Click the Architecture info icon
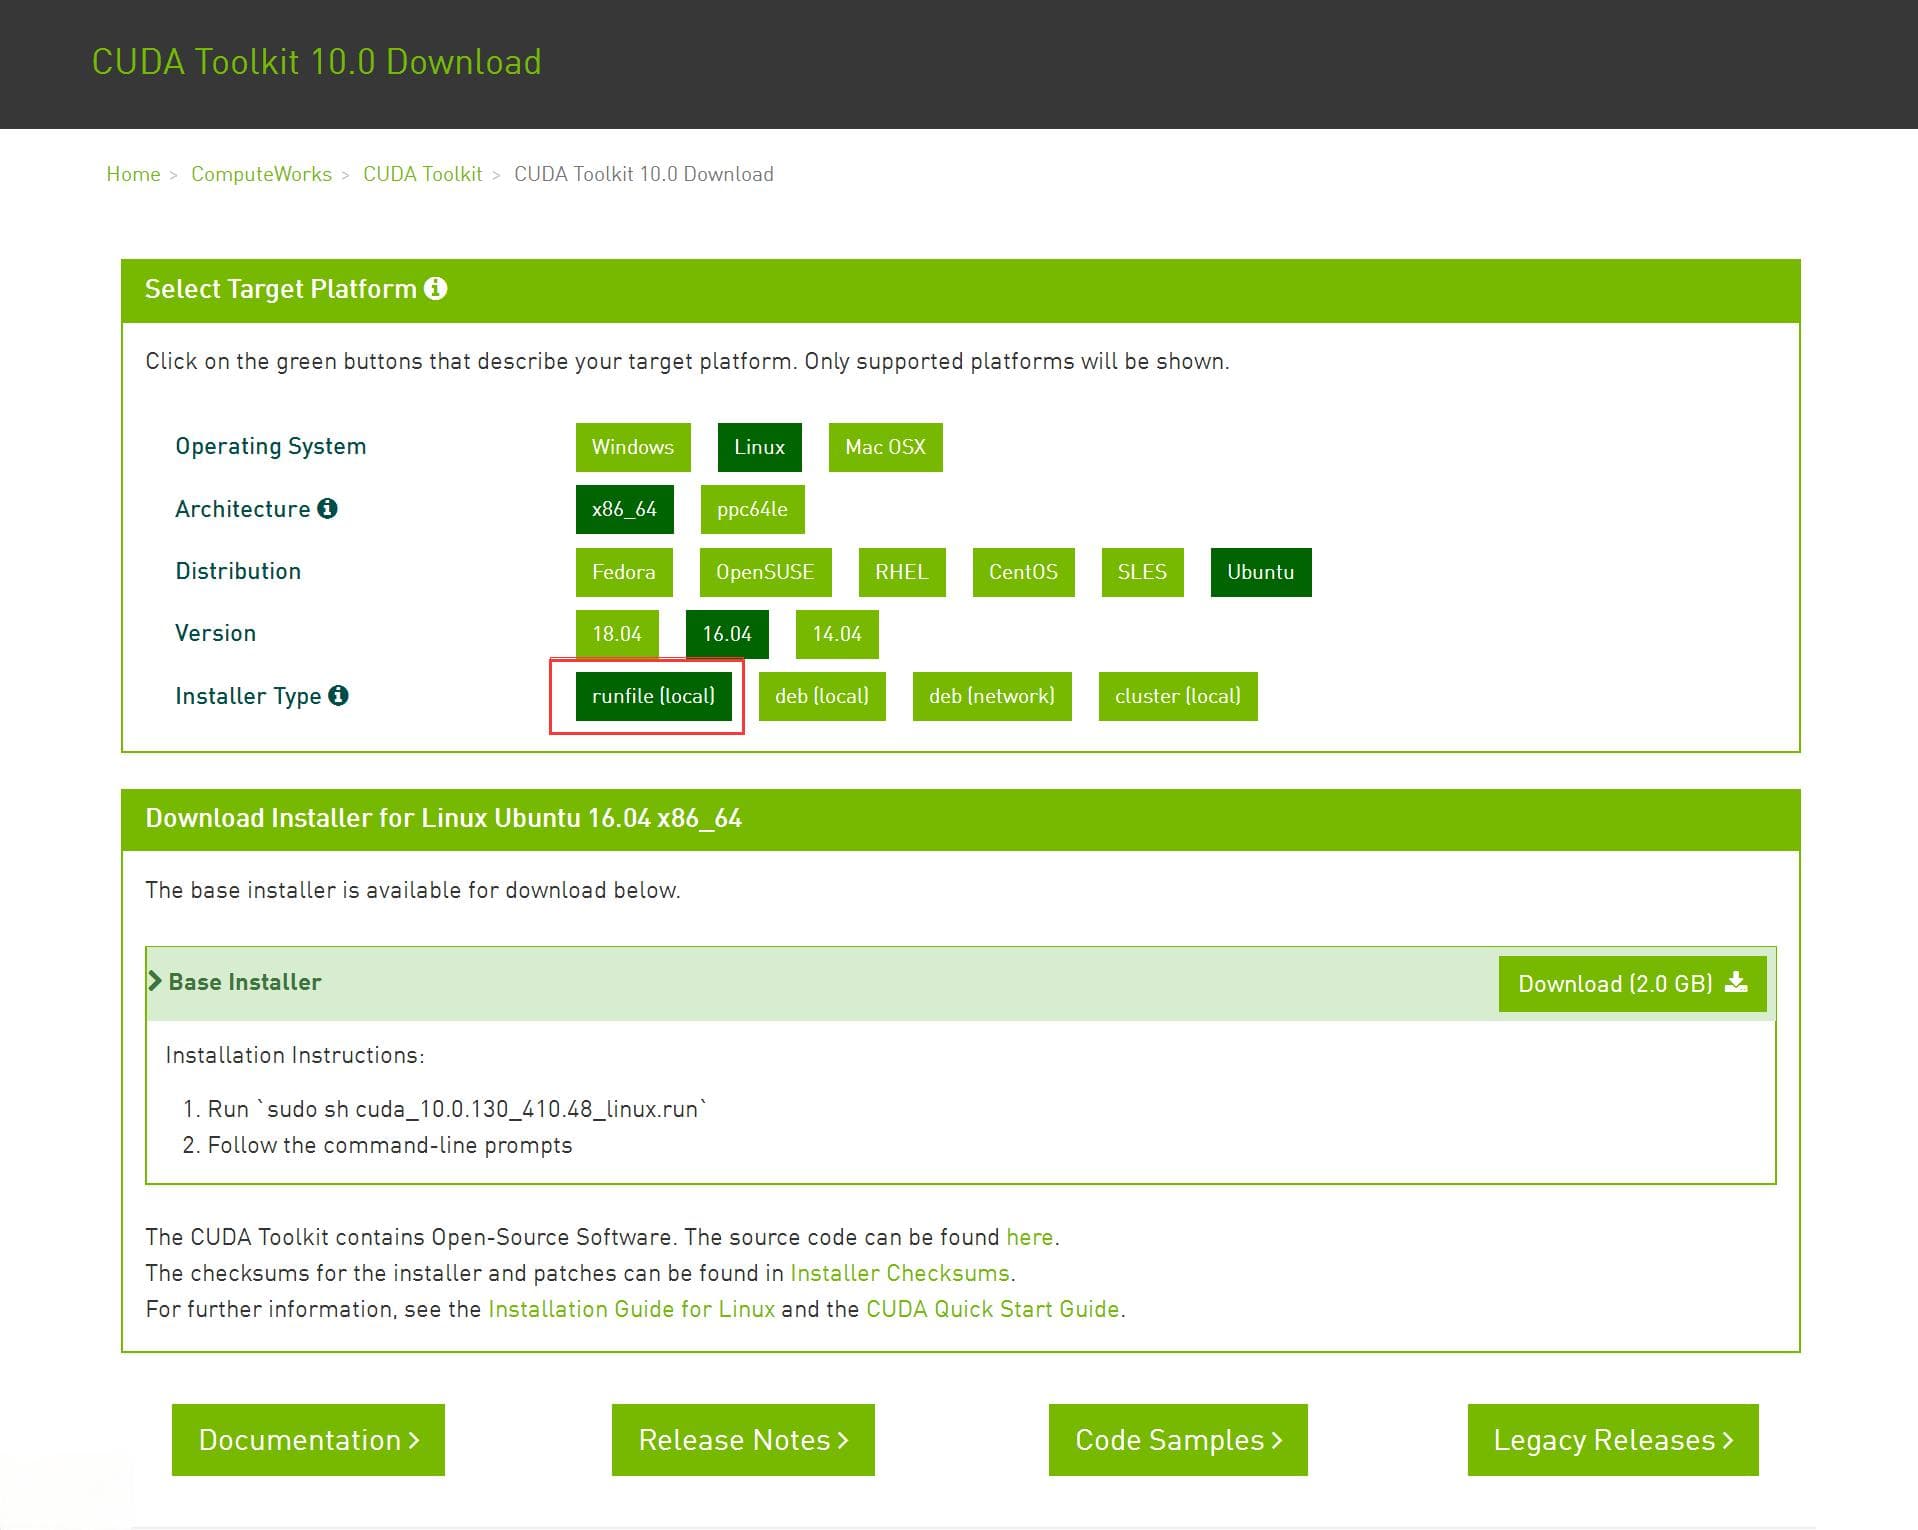Viewport: 1918px width, 1530px height. [x=327, y=508]
